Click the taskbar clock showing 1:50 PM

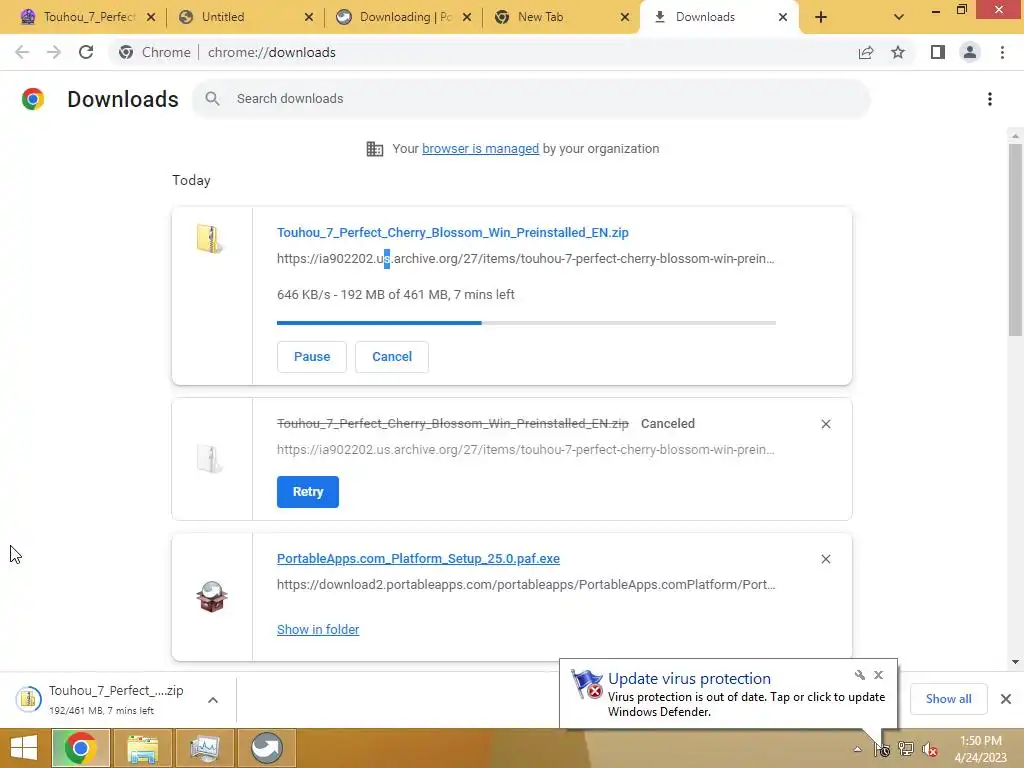[x=980, y=749]
